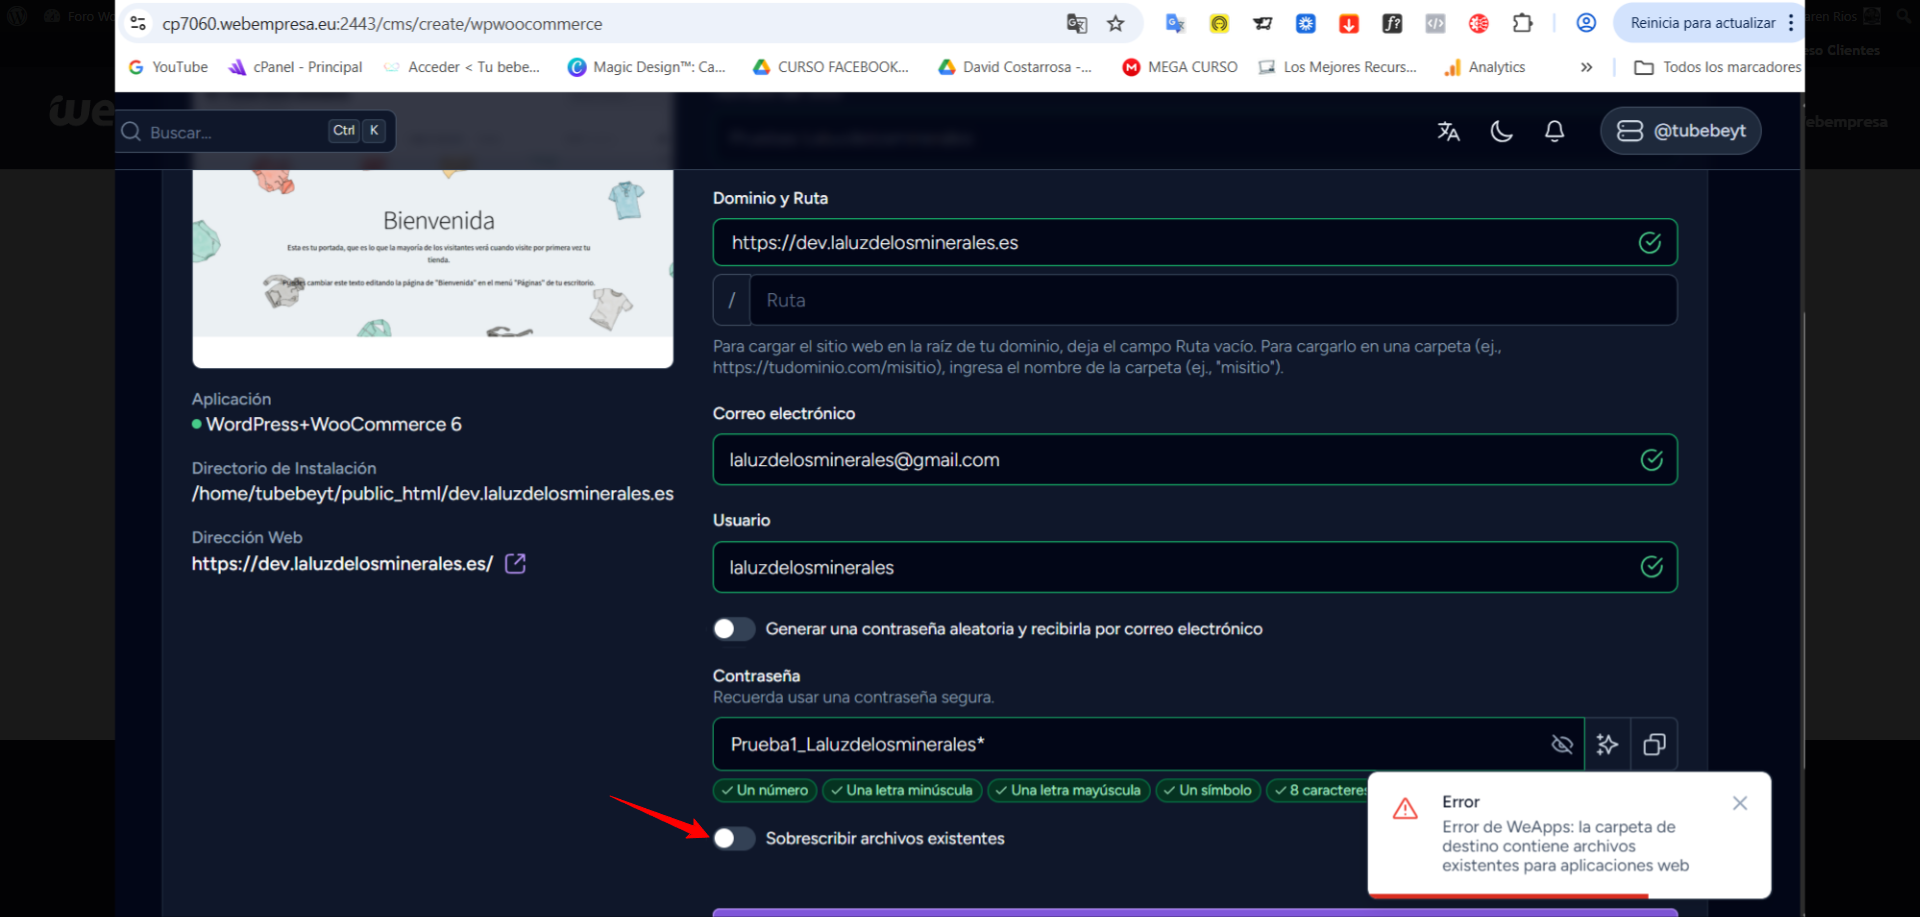Enable random password generation toggle
The image size is (1920, 917).
[733, 629]
